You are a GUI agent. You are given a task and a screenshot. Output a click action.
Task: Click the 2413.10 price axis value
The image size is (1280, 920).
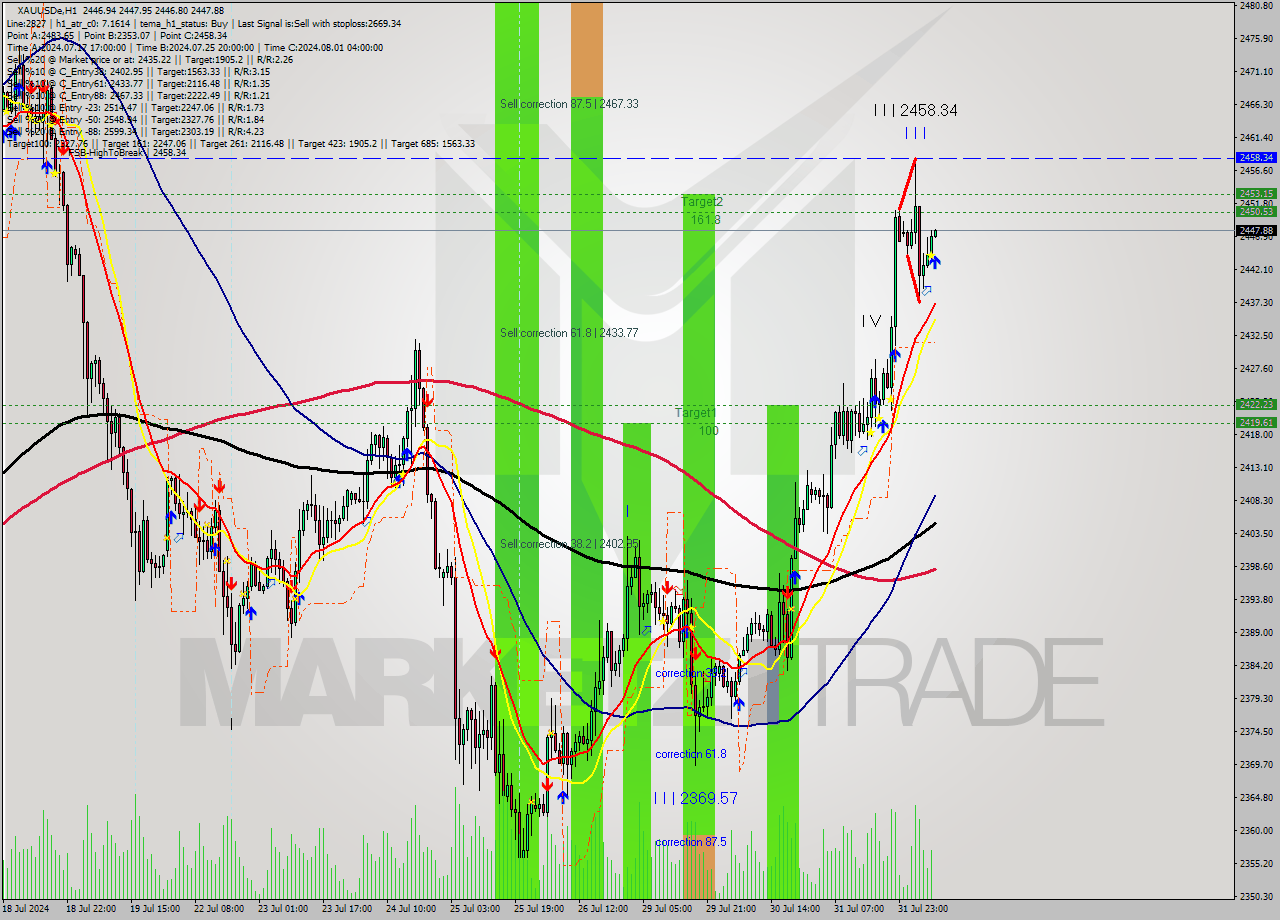pyautogui.click(x=1256, y=467)
